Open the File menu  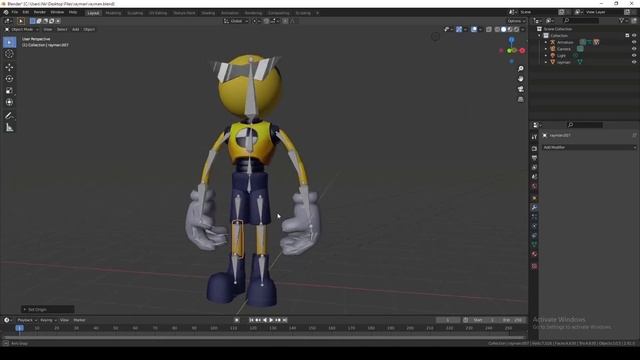[15, 12]
